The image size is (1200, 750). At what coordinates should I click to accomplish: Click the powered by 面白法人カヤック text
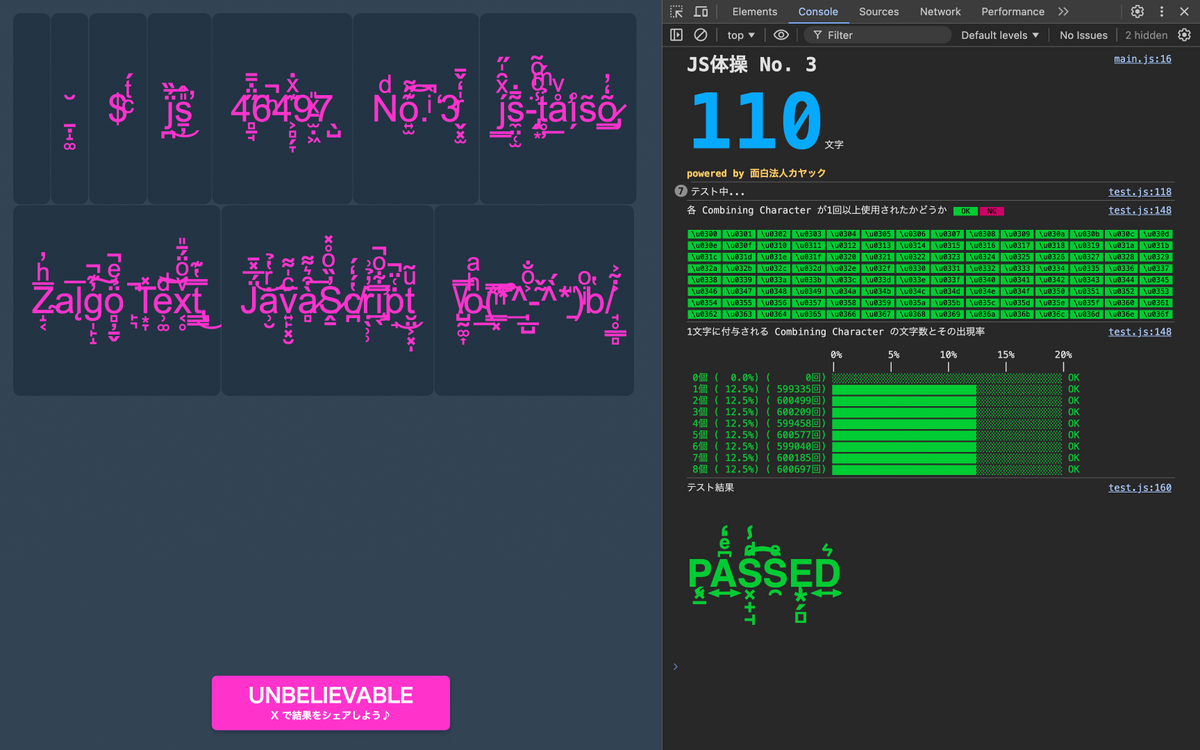(757, 173)
